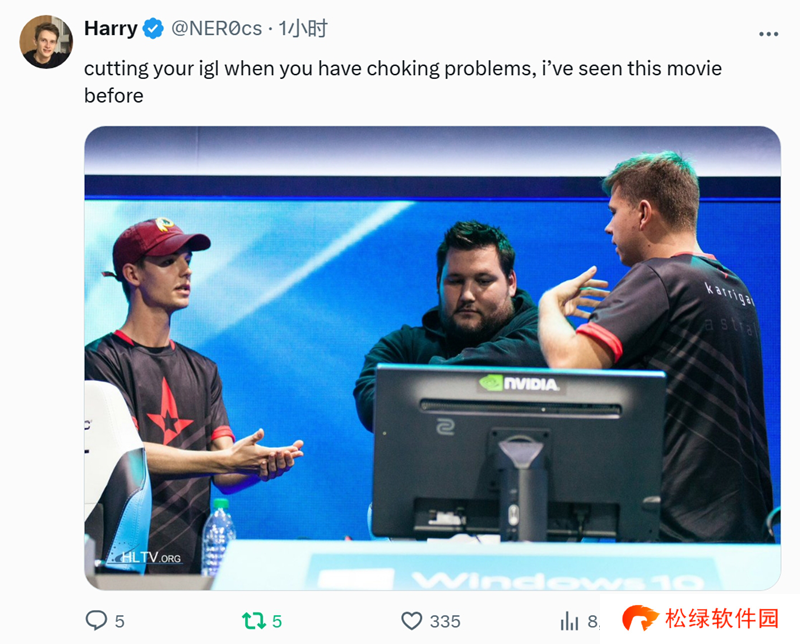Open Harry's profile picture avatar
The width and height of the screenshot is (800, 644).
46,41
